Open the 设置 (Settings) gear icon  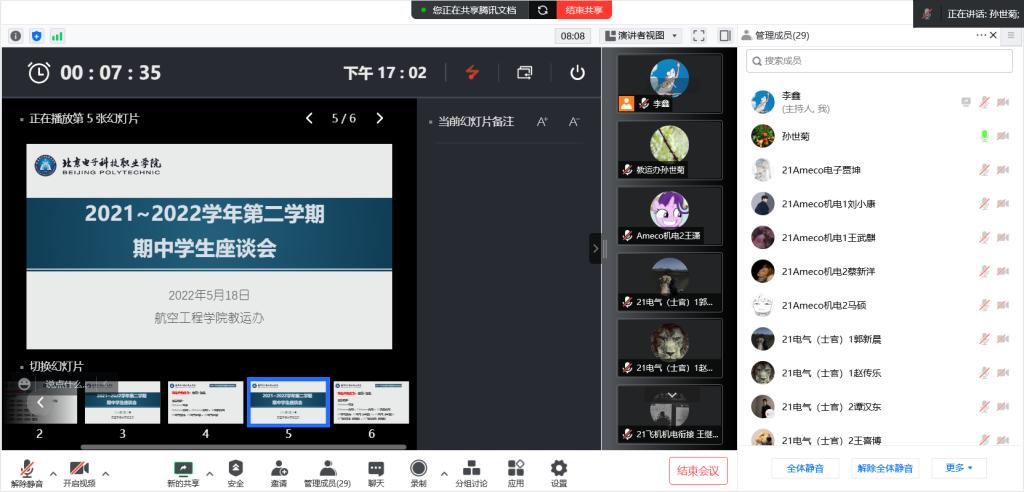pyautogui.click(x=559, y=468)
